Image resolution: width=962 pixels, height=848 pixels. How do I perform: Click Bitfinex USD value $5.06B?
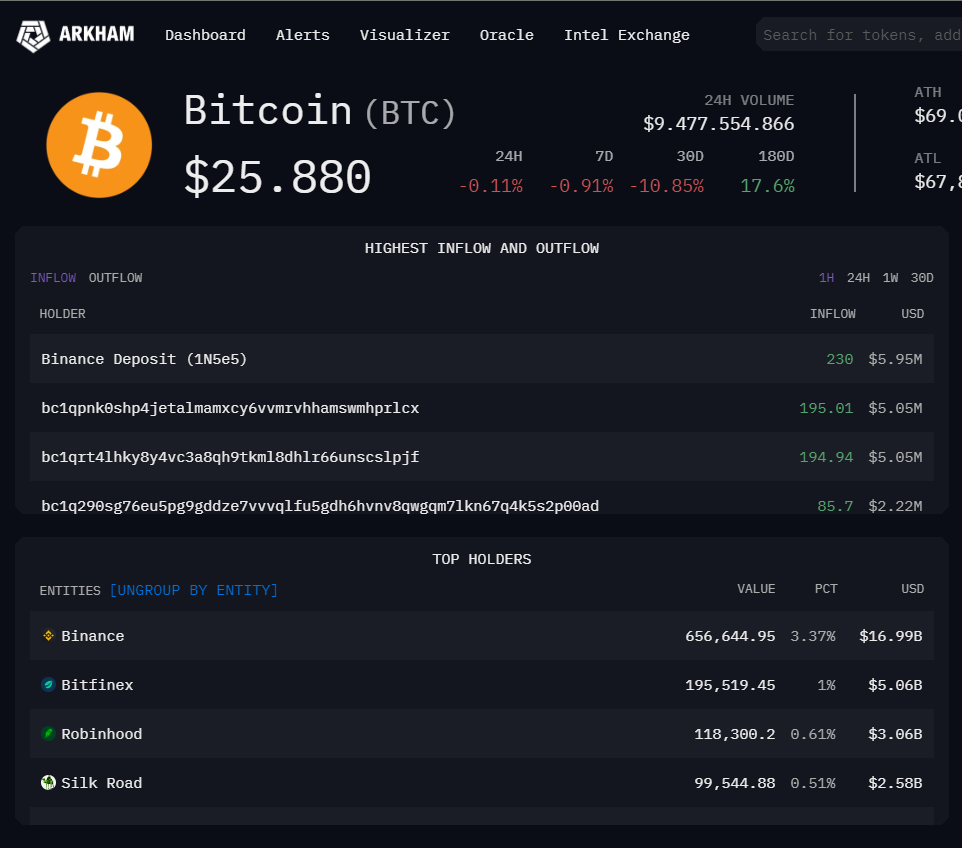point(895,685)
